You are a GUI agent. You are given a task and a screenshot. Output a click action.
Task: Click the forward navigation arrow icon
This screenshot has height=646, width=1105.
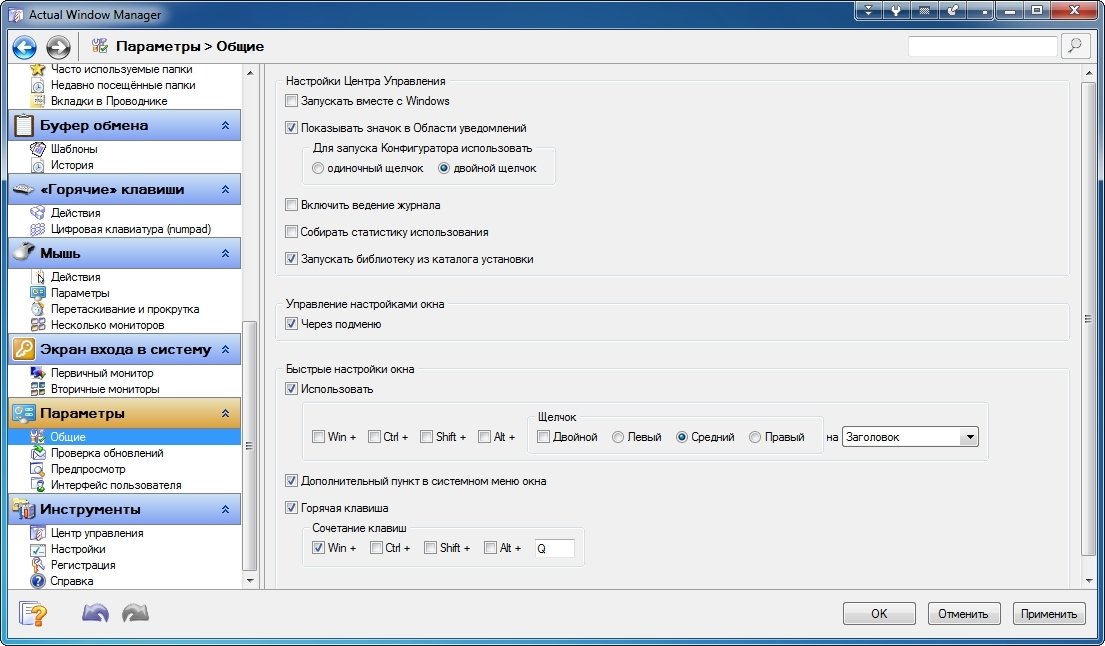pos(58,47)
